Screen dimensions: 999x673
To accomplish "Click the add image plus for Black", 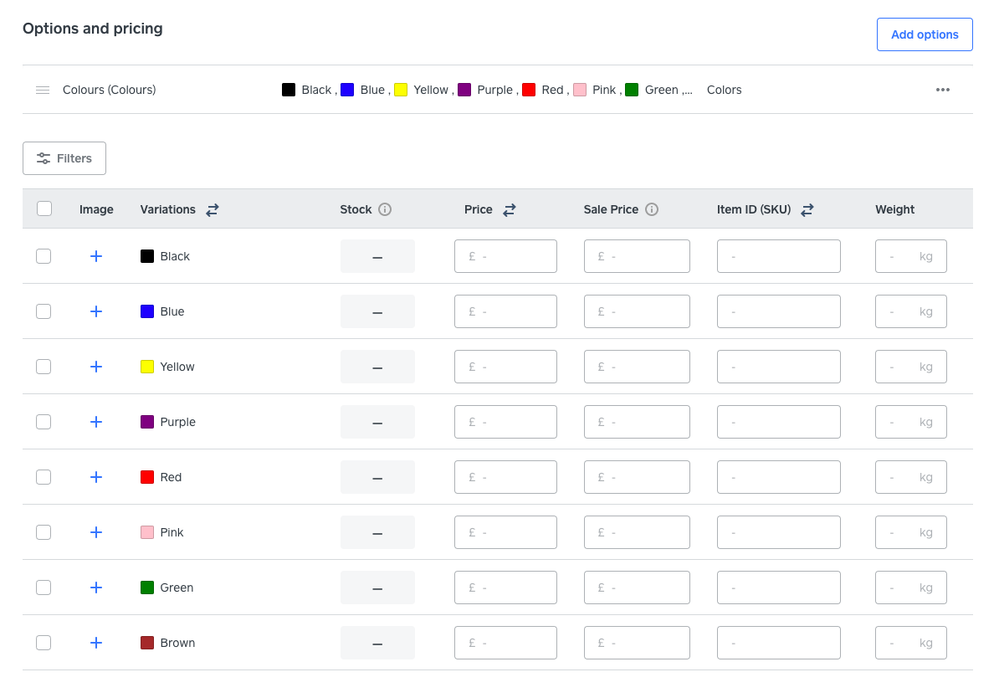I will click(x=96, y=256).
